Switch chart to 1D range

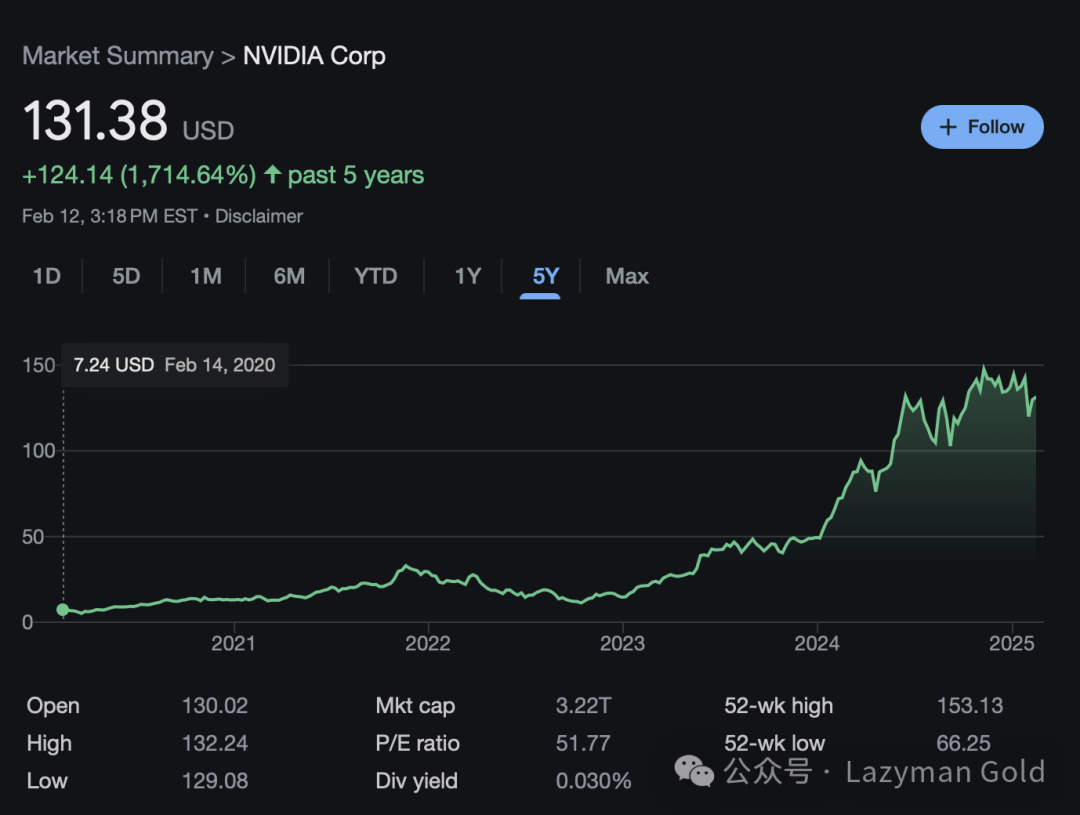(47, 276)
